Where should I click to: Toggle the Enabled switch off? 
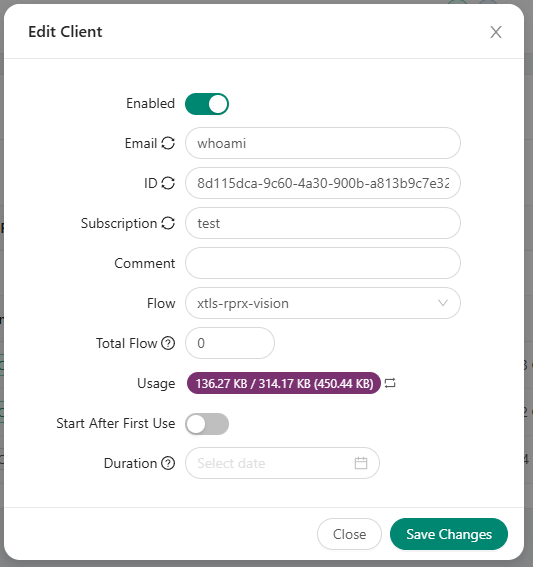[207, 104]
